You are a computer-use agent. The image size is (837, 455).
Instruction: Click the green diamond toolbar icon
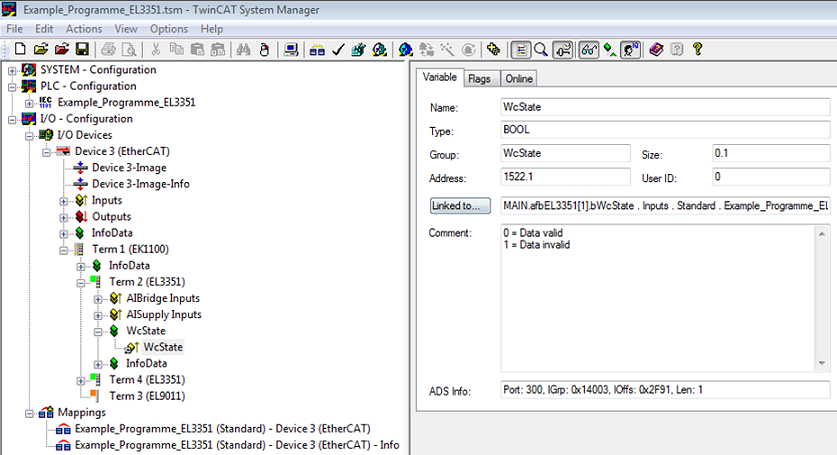point(610,50)
